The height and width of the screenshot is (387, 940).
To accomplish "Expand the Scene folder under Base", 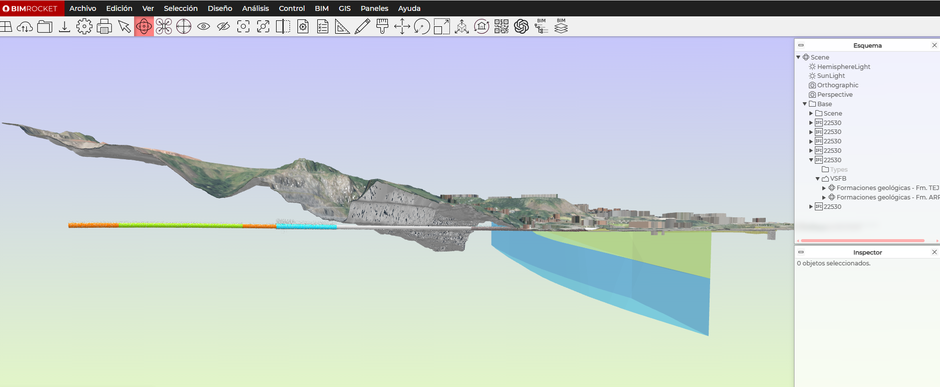I will (812, 113).
